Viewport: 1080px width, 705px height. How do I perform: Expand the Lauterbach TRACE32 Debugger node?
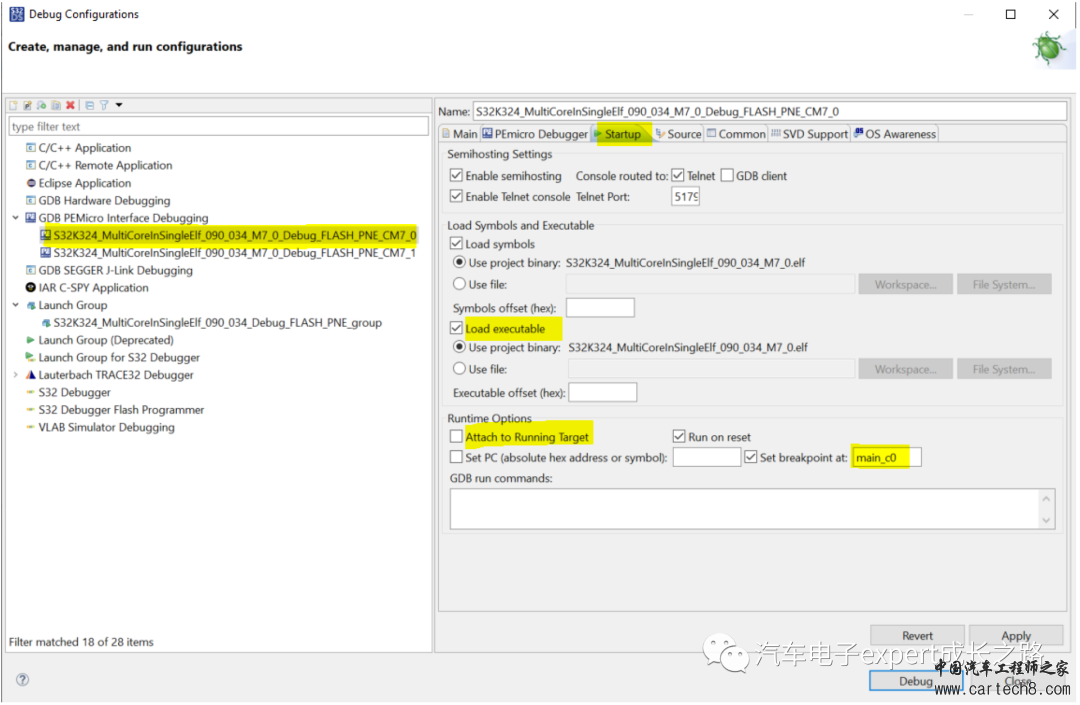15,375
